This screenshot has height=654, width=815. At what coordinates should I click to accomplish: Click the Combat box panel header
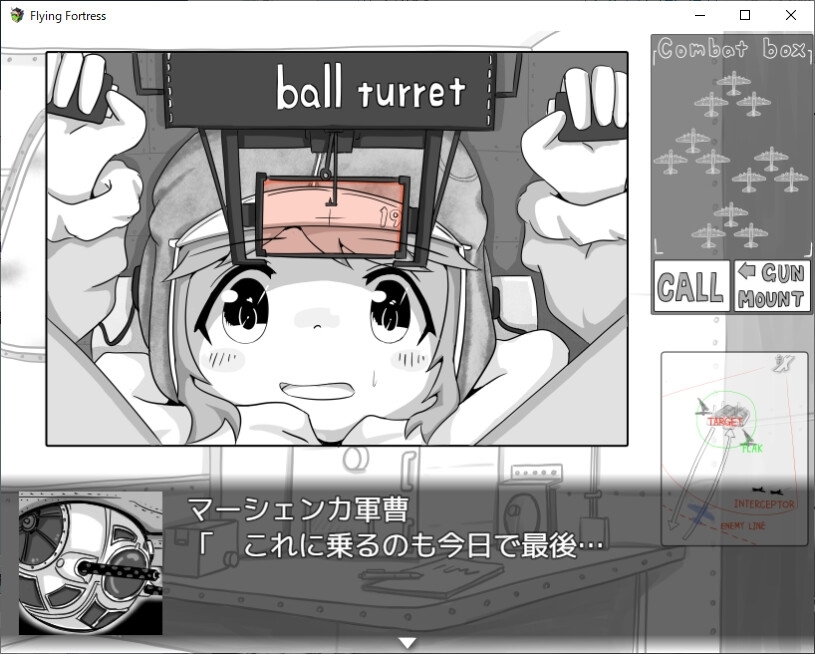733,46
